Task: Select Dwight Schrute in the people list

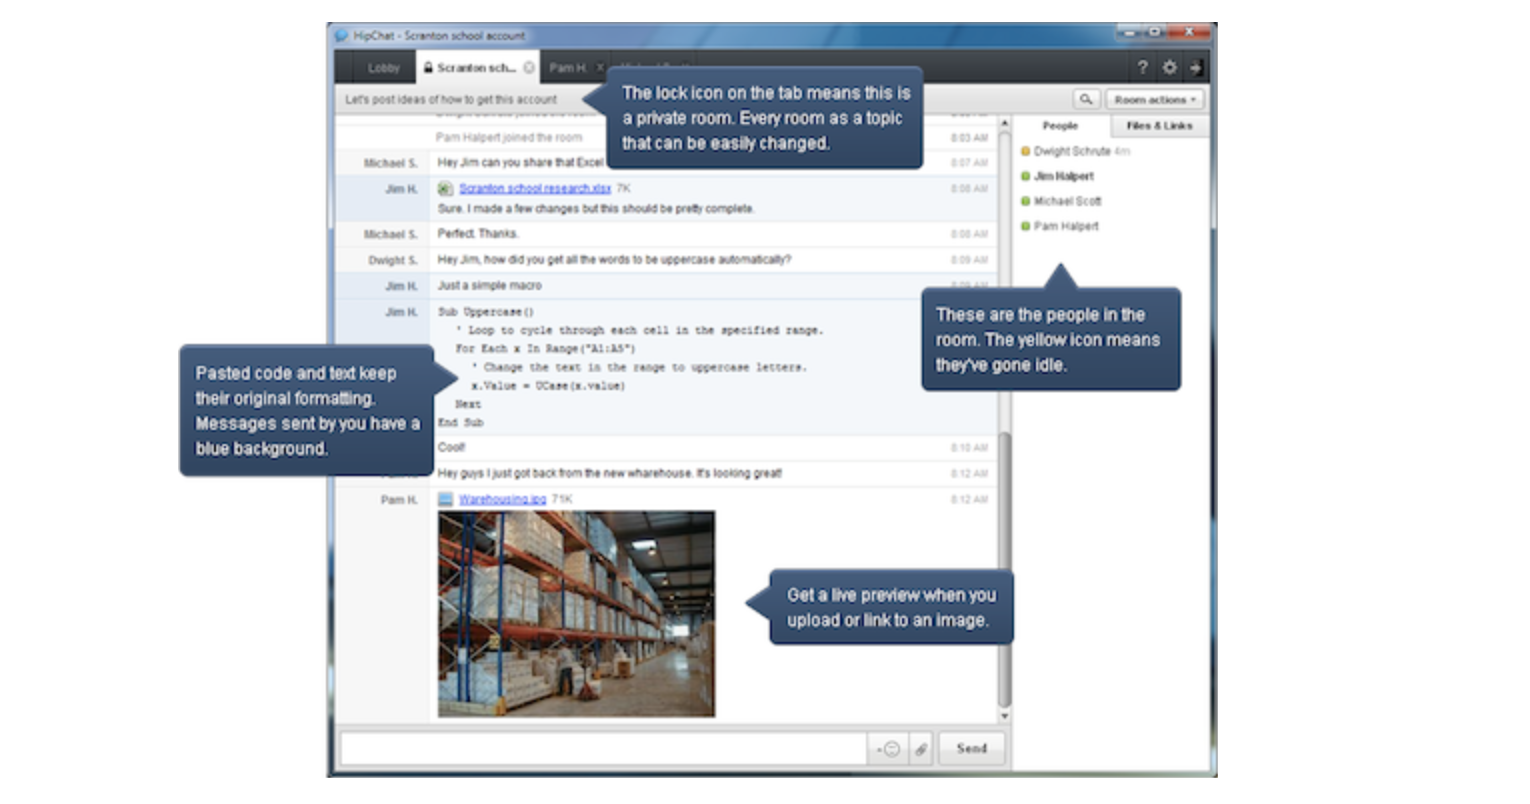Action: click(1072, 151)
